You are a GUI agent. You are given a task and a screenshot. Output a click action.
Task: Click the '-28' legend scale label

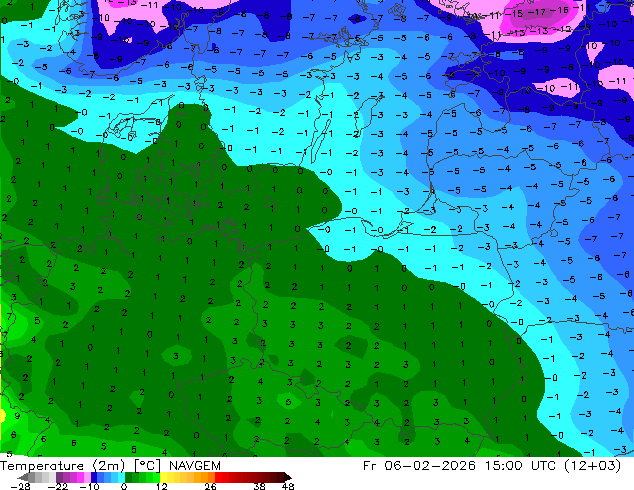[x=20, y=486]
